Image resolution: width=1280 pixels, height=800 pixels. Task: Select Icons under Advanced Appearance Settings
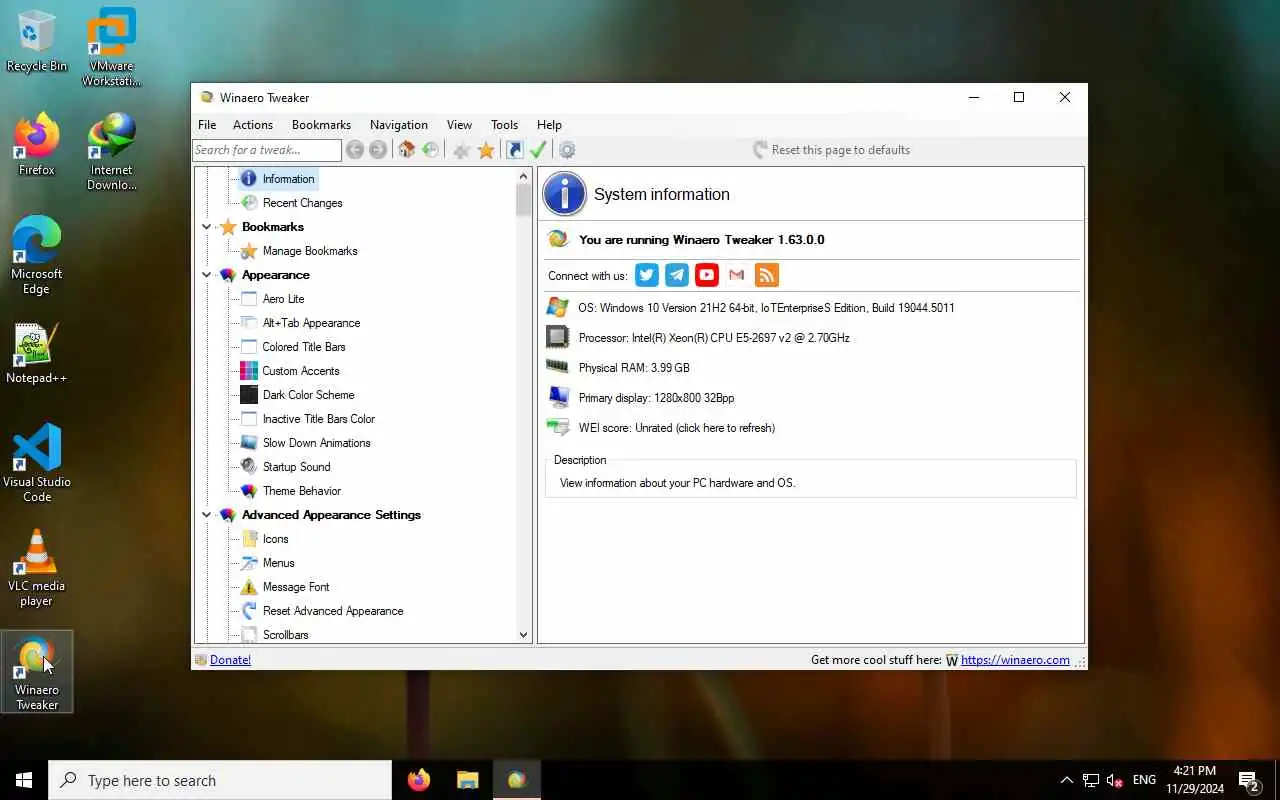275,539
